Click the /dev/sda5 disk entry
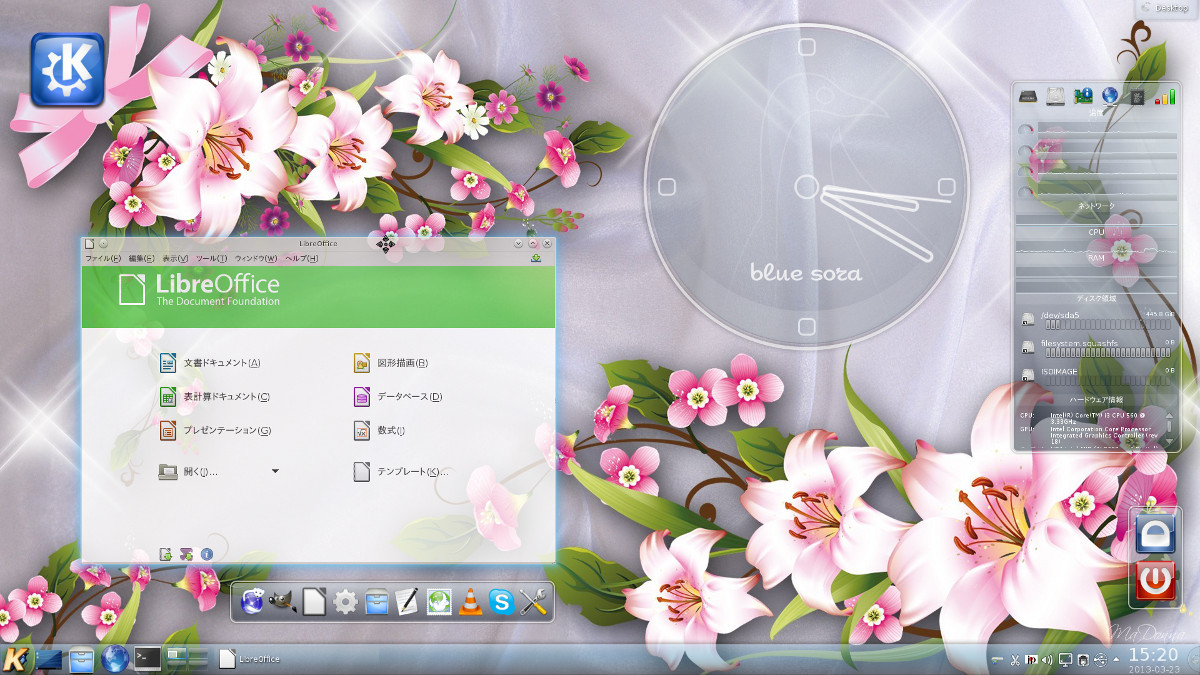Image resolution: width=1200 pixels, height=675 pixels. point(1097,319)
